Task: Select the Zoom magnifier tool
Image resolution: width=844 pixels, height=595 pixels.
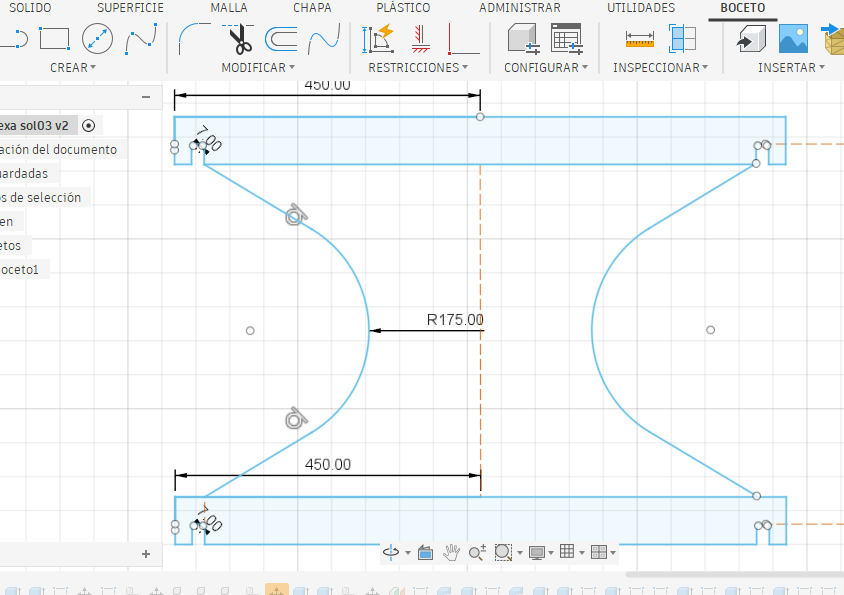Action: (477, 552)
